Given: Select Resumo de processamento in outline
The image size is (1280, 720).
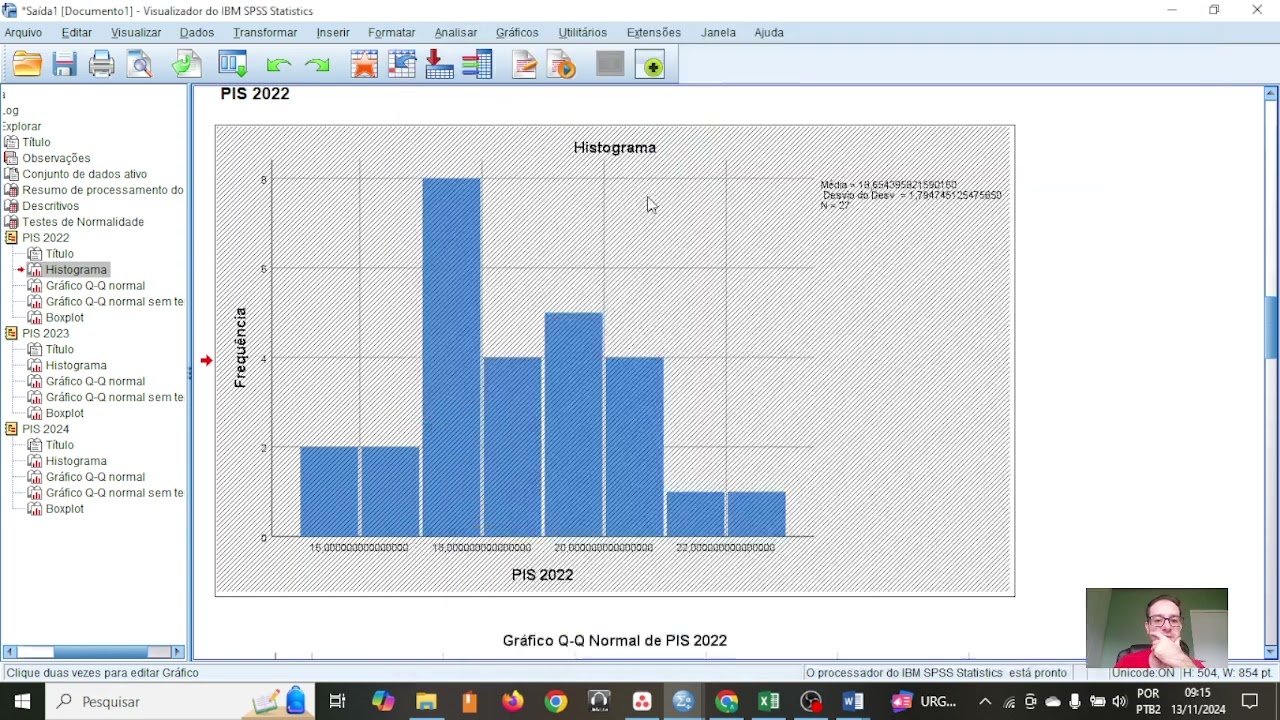Looking at the screenshot, I should (x=103, y=190).
